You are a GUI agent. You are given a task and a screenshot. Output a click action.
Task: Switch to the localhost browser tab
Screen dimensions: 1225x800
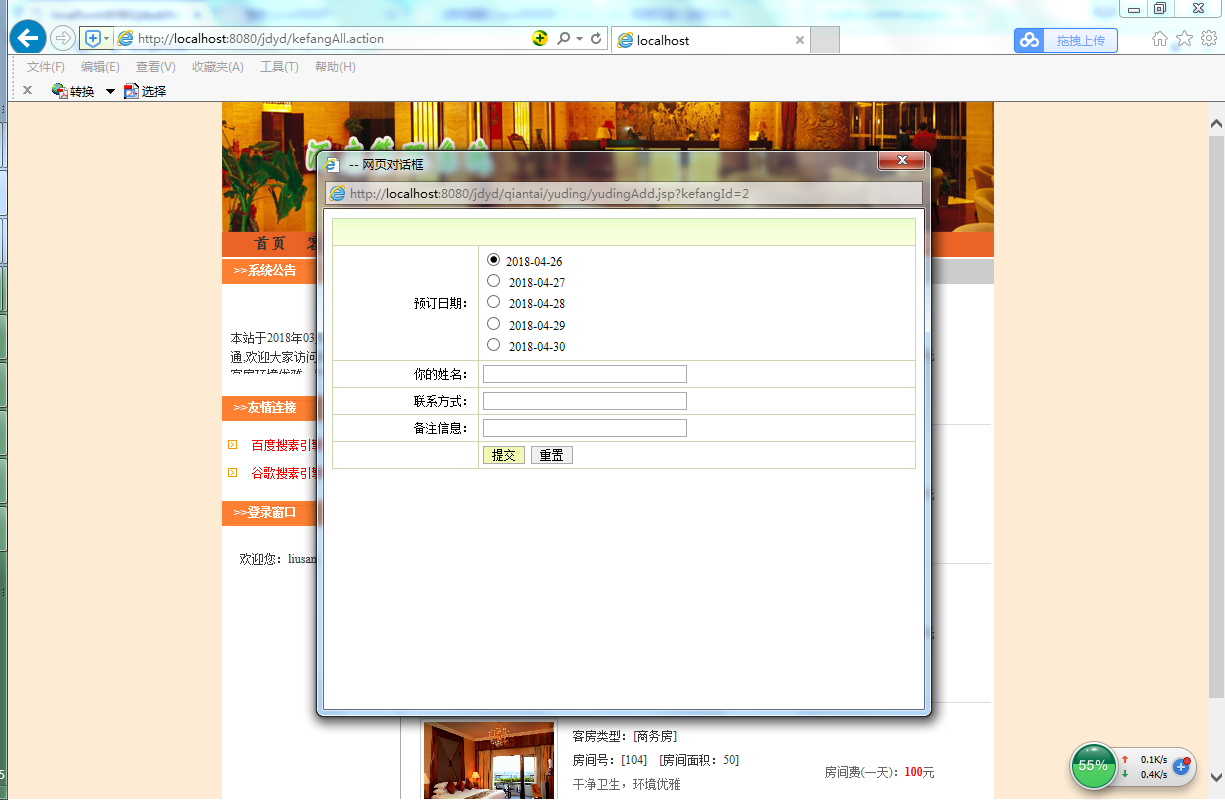click(x=700, y=40)
